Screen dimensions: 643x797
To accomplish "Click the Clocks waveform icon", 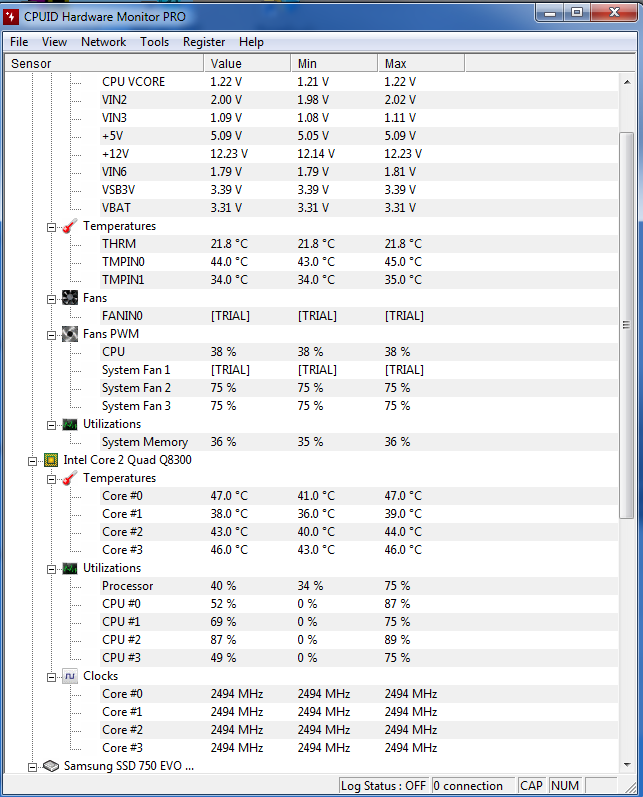I will click(70, 676).
